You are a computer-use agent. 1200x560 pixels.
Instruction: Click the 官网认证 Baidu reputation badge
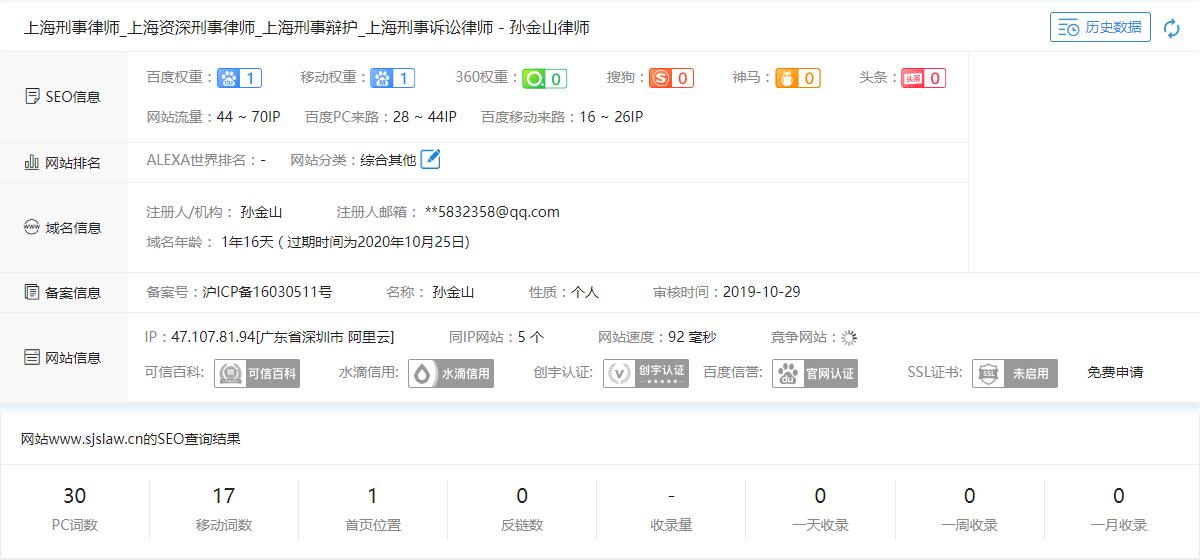[x=815, y=373]
